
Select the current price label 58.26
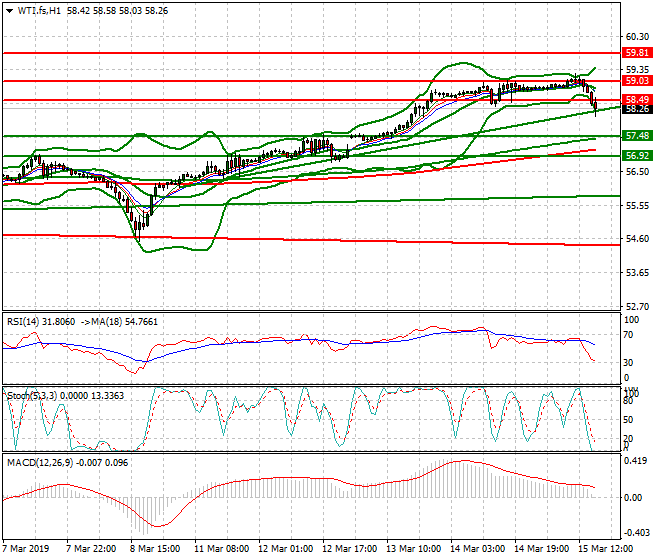point(637,109)
